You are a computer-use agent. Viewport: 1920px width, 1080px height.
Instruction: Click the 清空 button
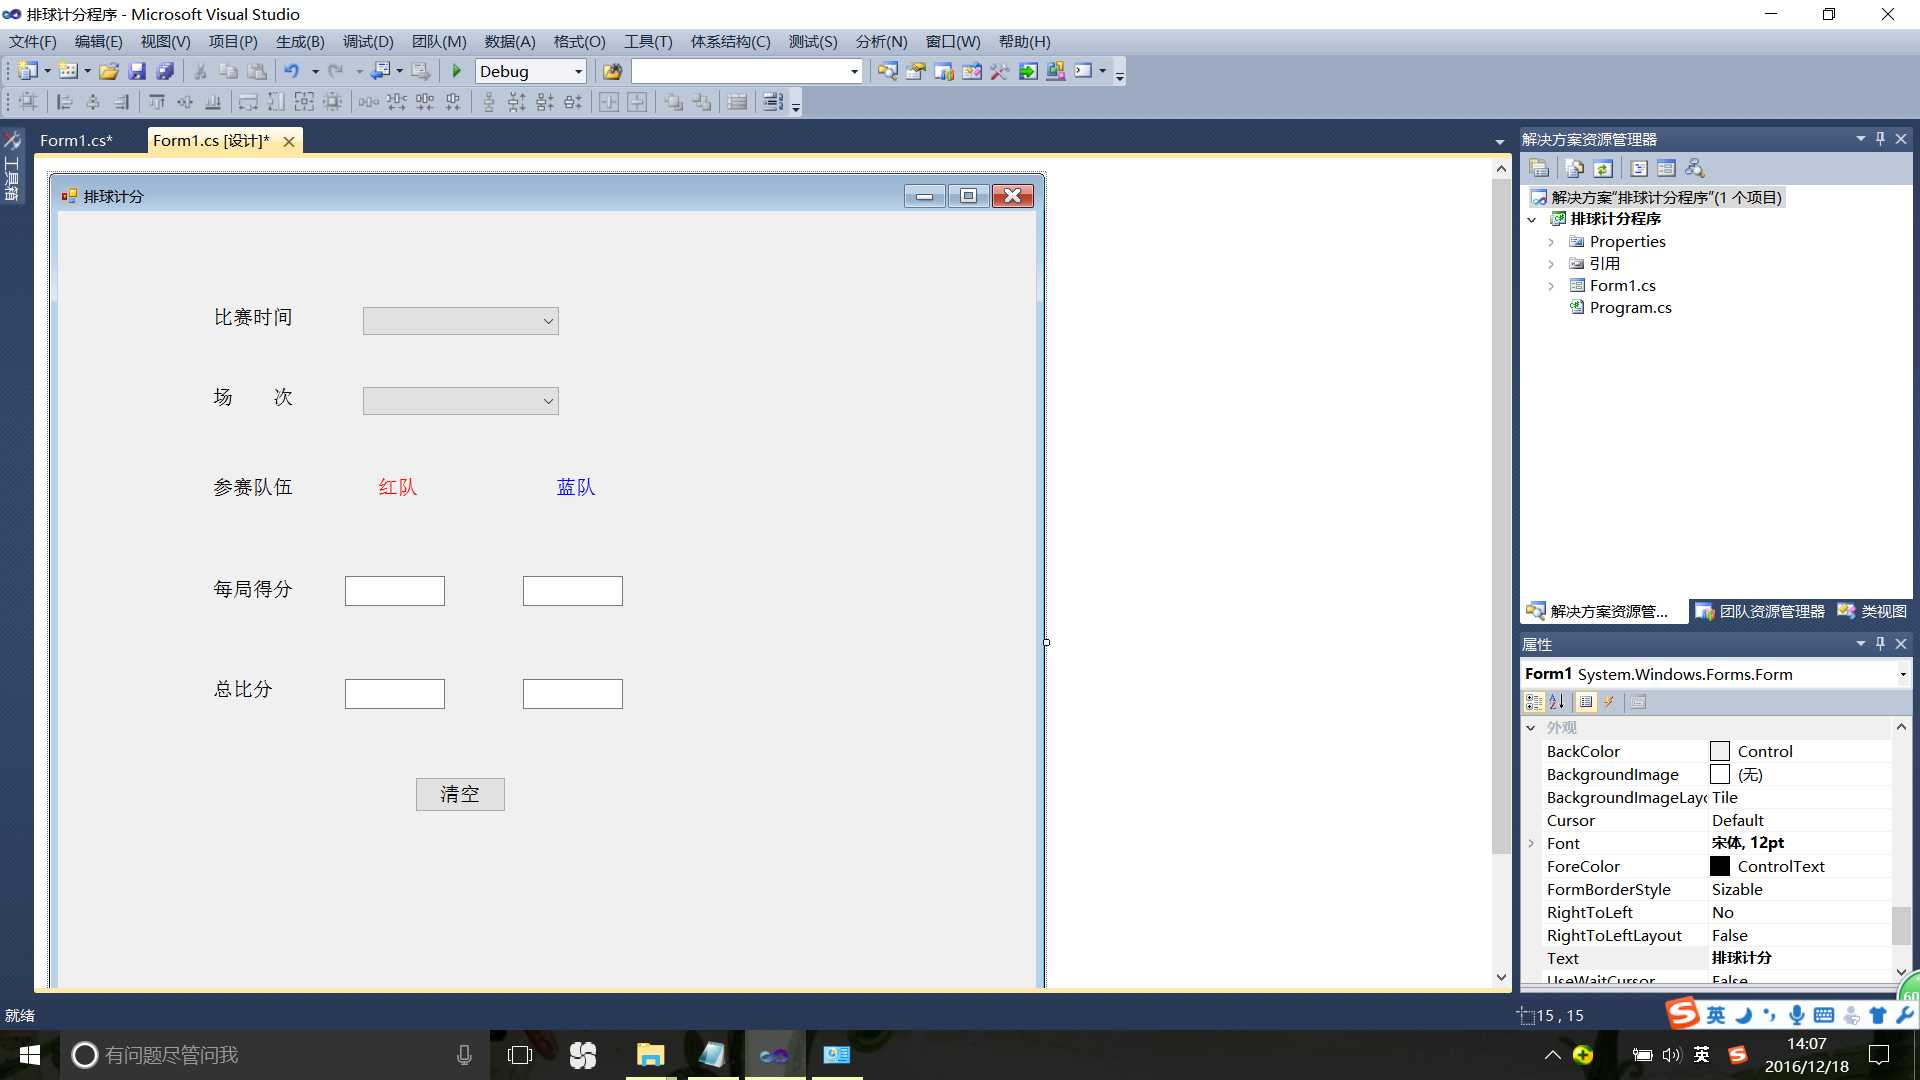click(x=459, y=794)
